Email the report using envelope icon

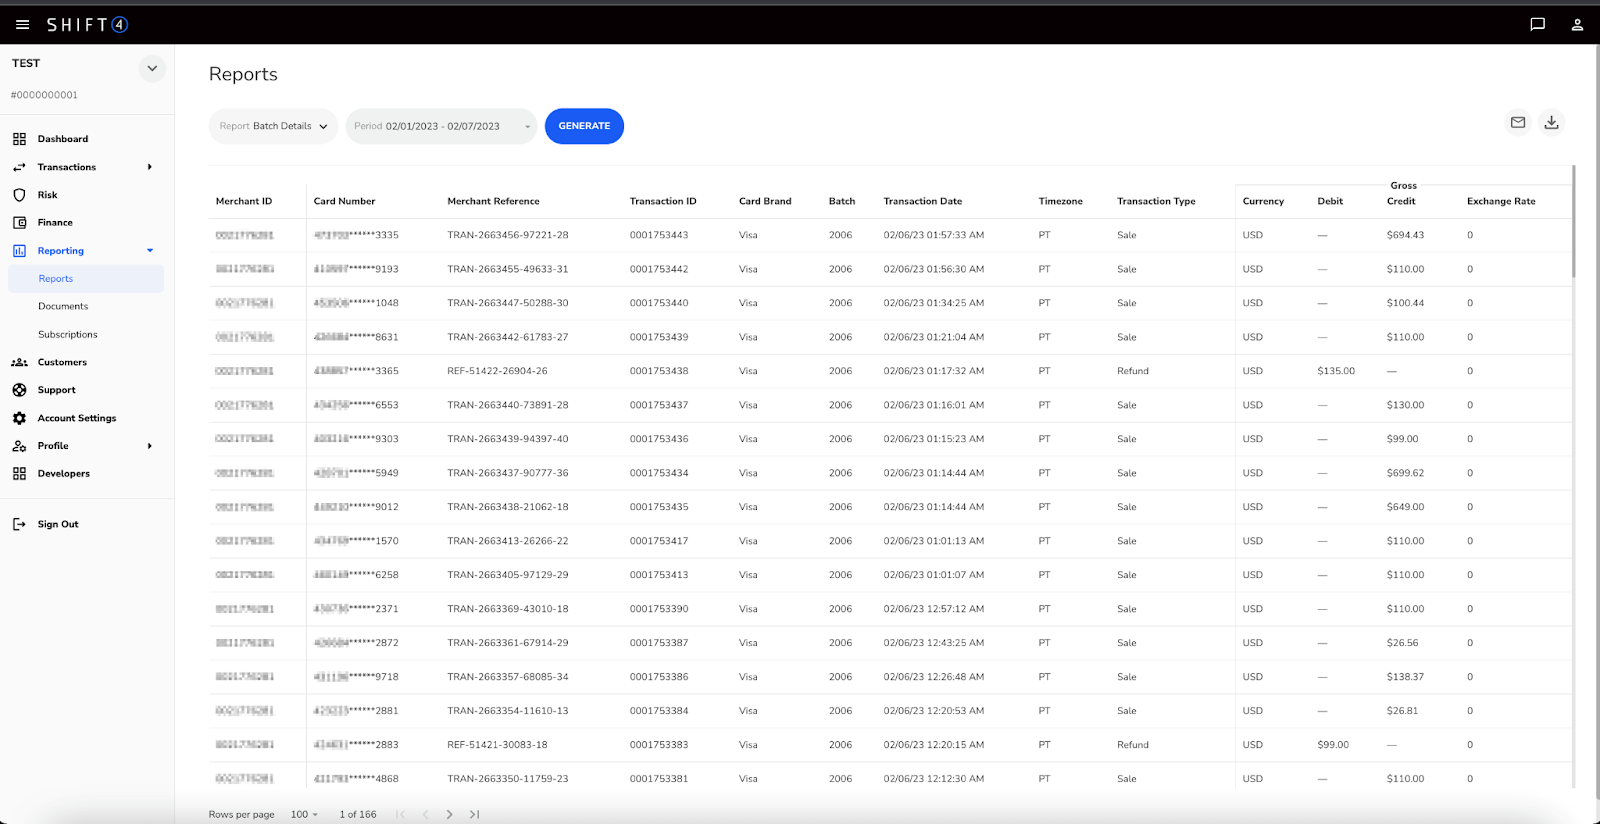(x=1518, y=122)
